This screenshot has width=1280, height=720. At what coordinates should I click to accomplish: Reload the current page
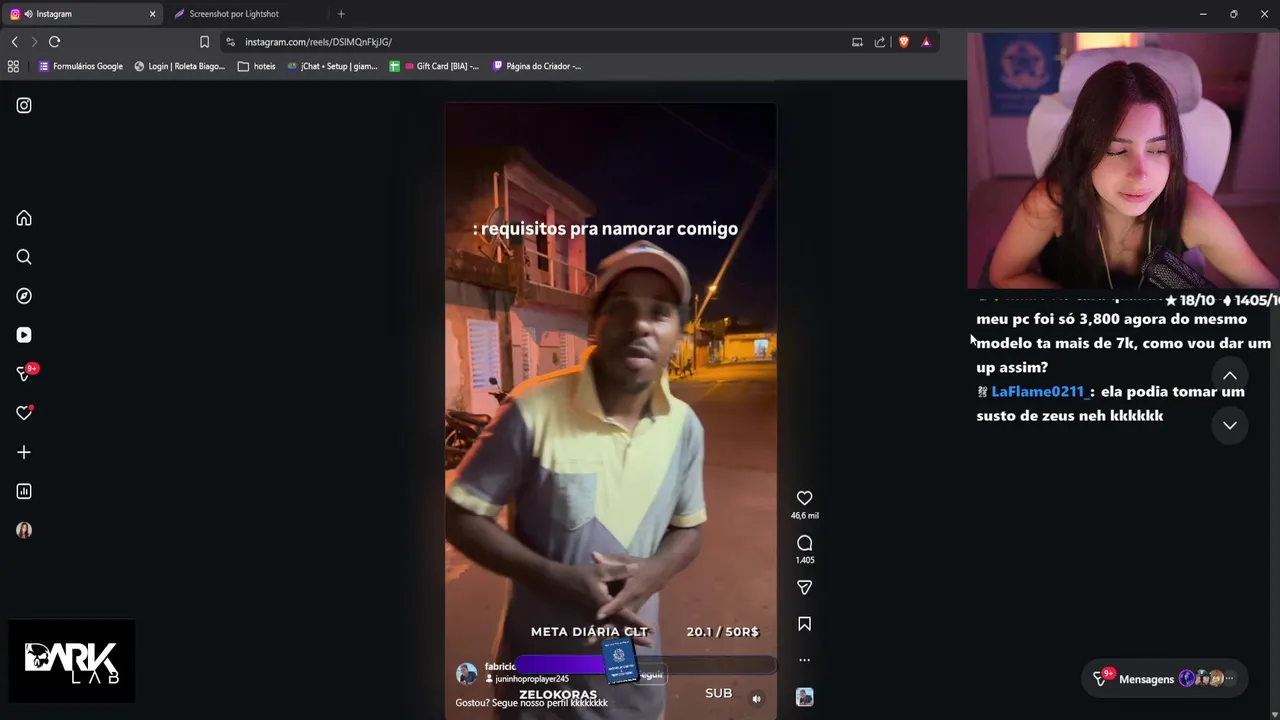tap(55, 42)
